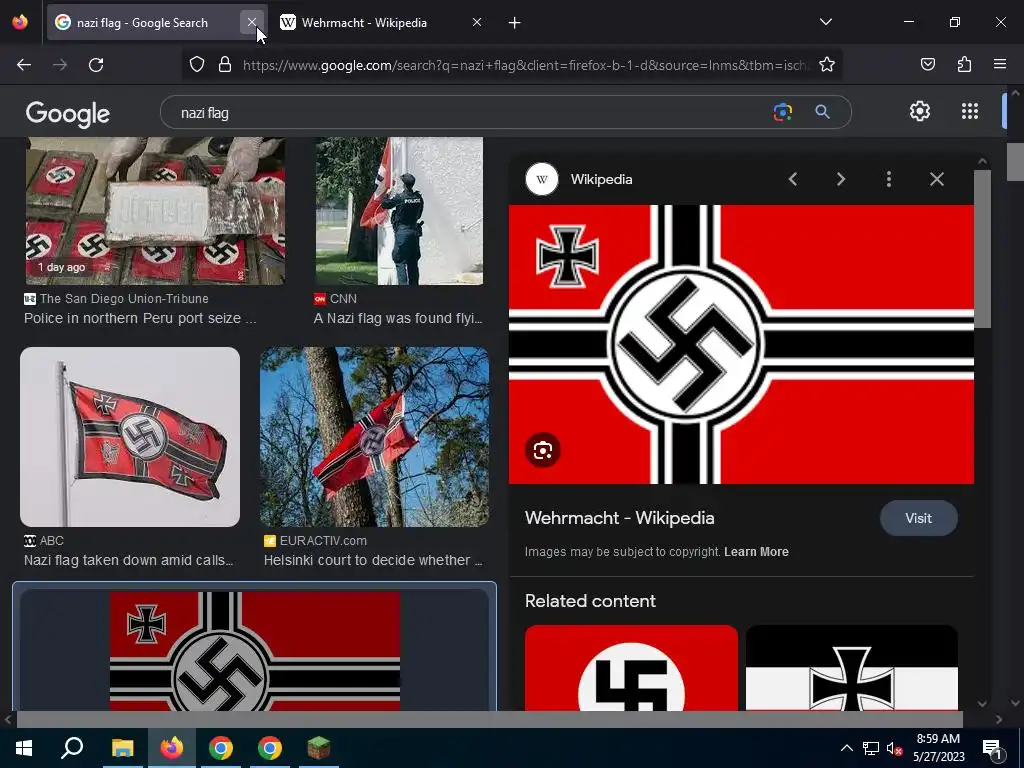Close the Google Search tab
The image size is (1024, 768).
(x=251, y=22)
